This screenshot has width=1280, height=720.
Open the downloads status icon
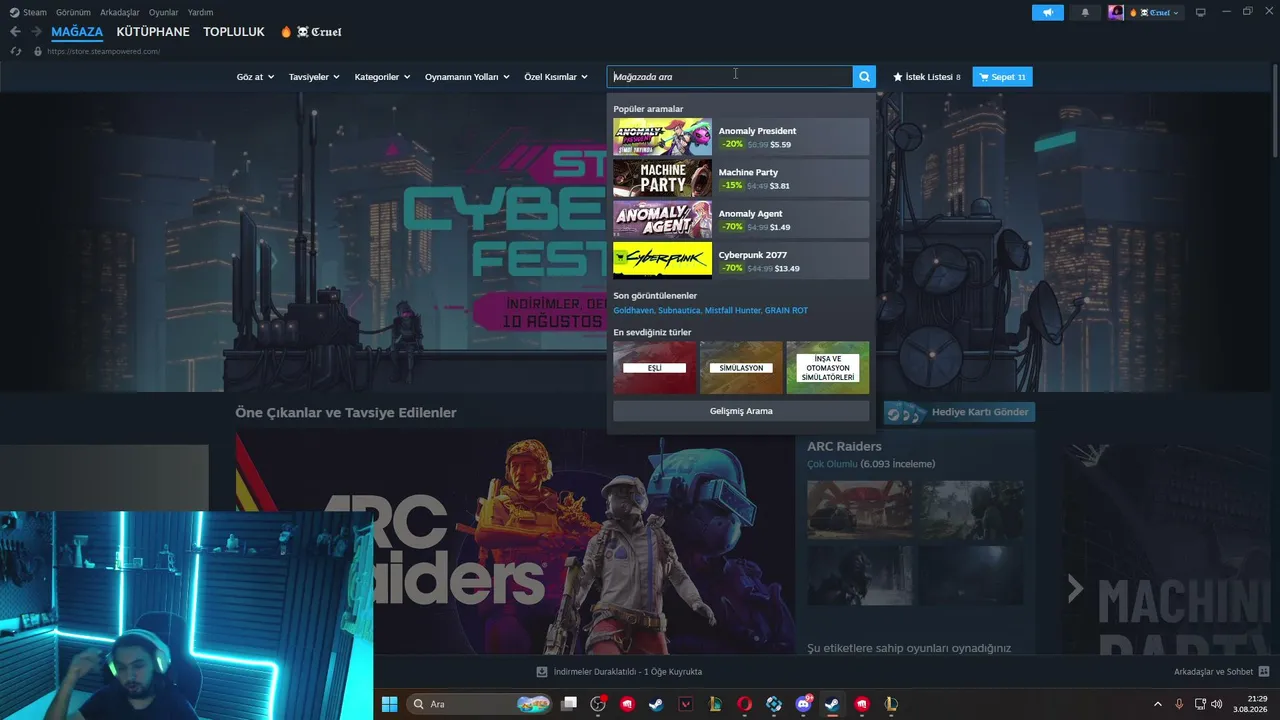(x=542, y=672)
